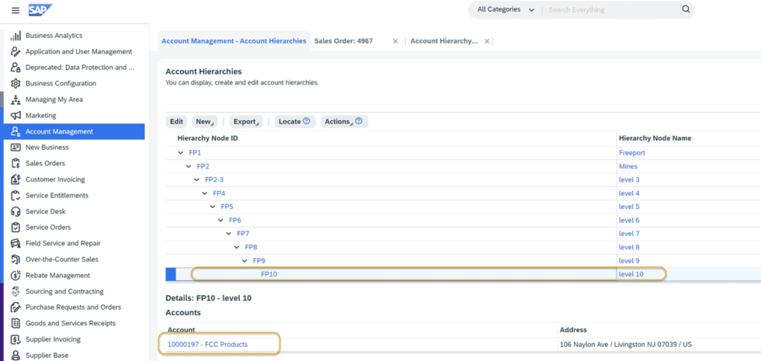The width and height of the screenshot is (761, 361).
Task: Click Rebate Management icon
Action: click(16, 275)
